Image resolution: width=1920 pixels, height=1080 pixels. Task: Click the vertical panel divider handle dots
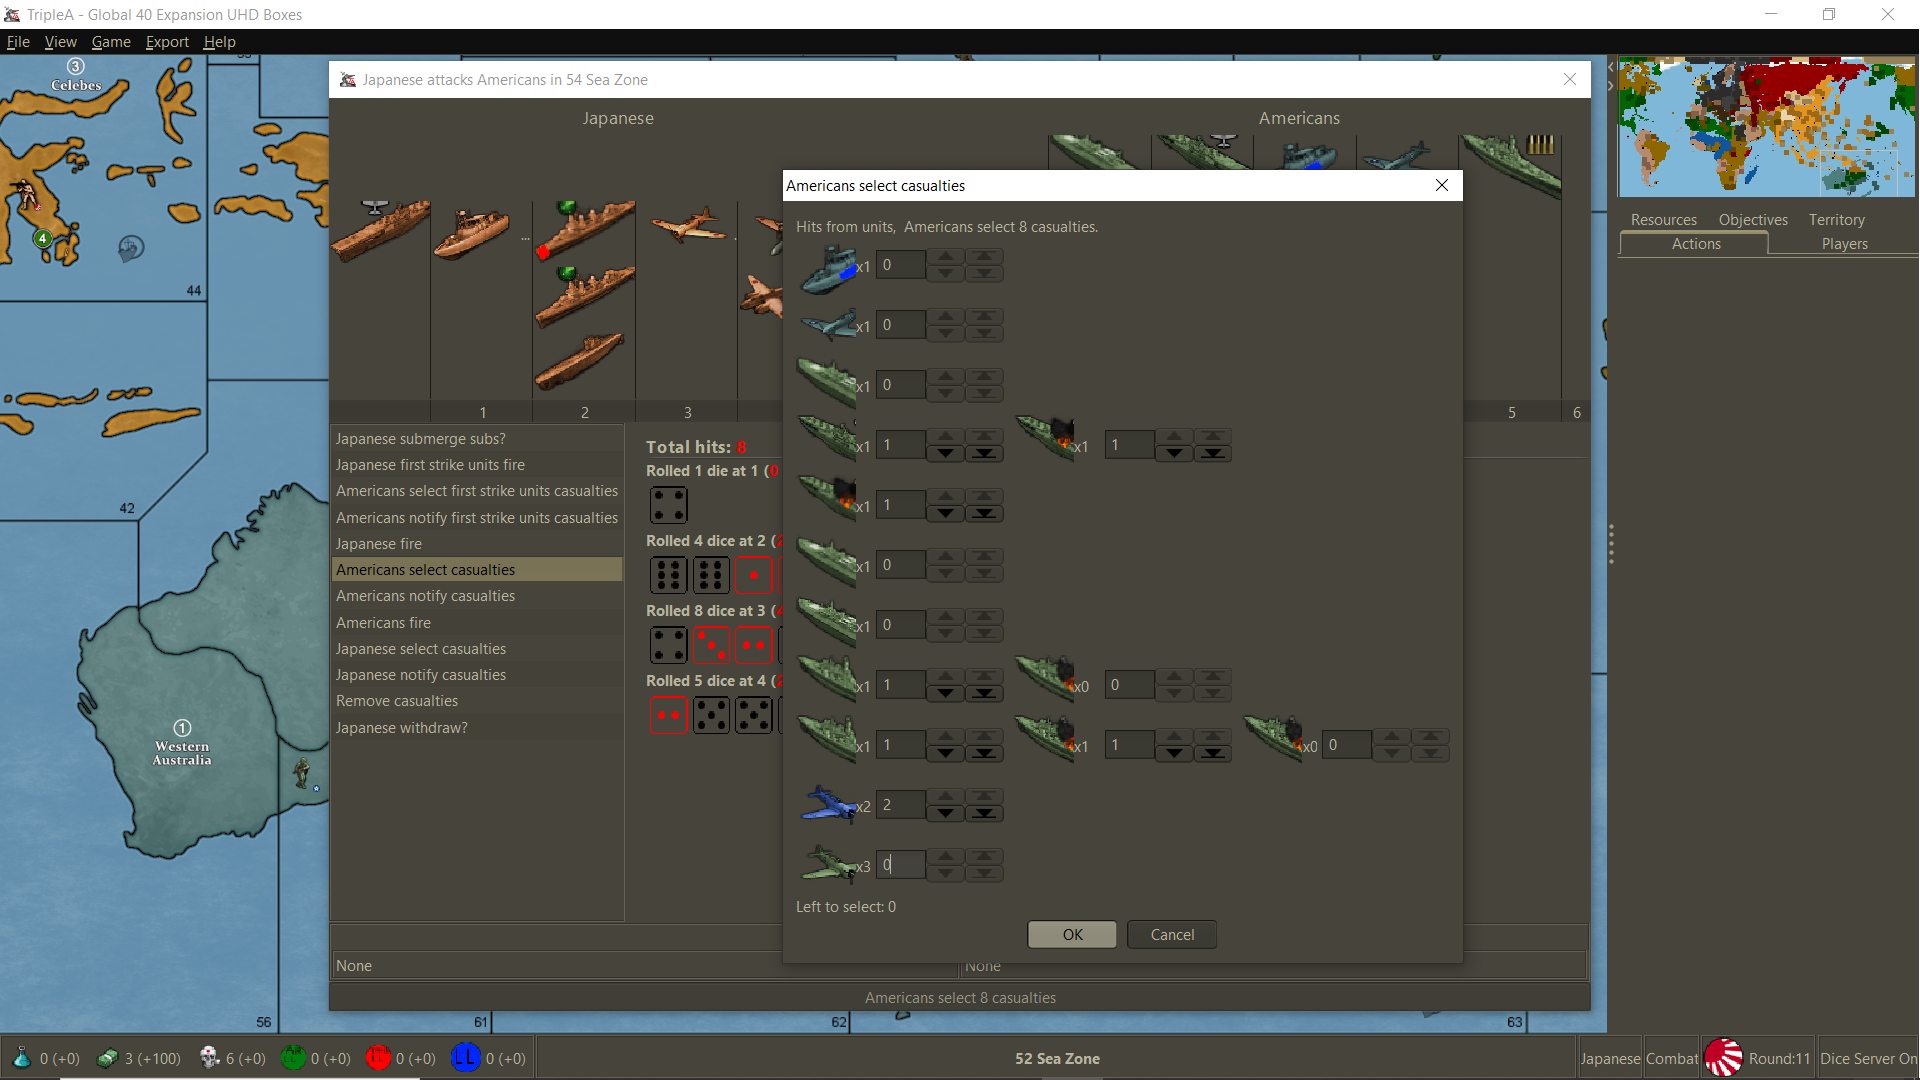click(x=1610, y=544)
